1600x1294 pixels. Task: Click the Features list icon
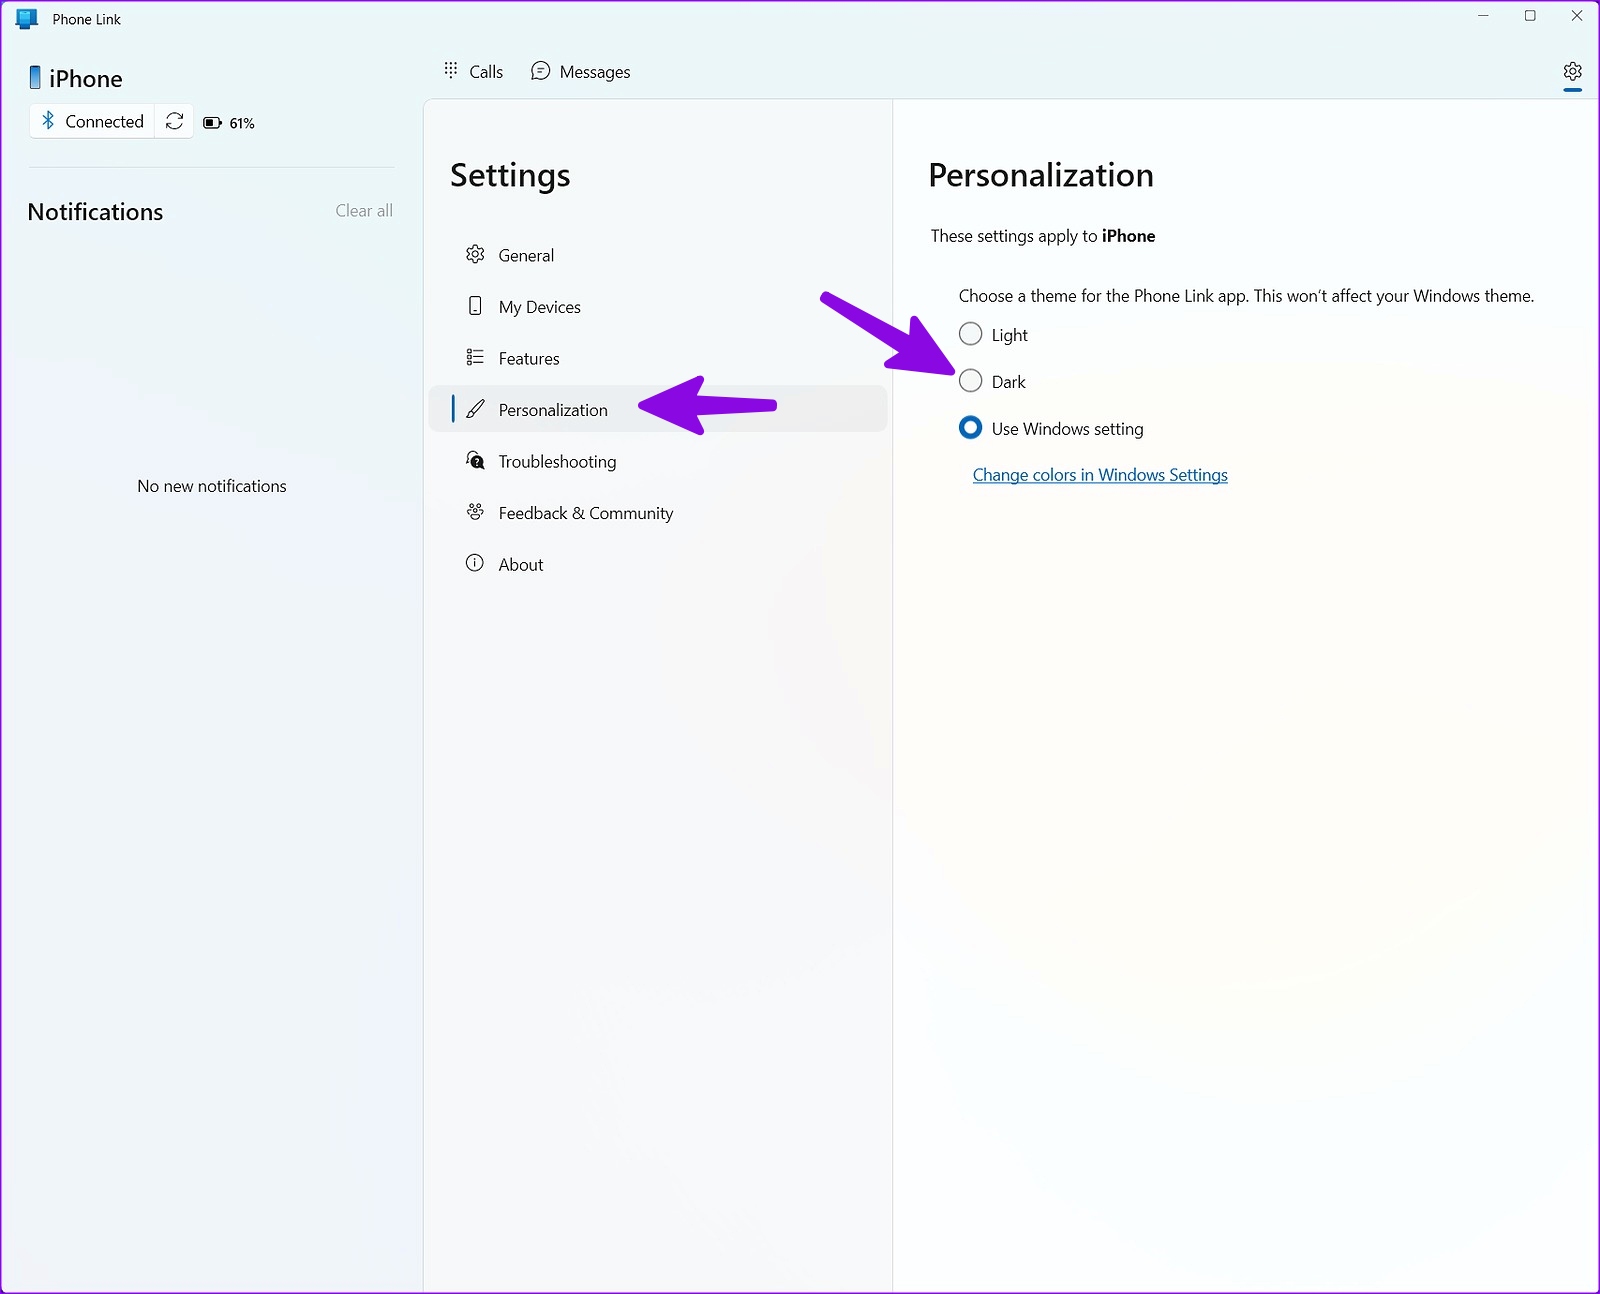pos(475,357)
